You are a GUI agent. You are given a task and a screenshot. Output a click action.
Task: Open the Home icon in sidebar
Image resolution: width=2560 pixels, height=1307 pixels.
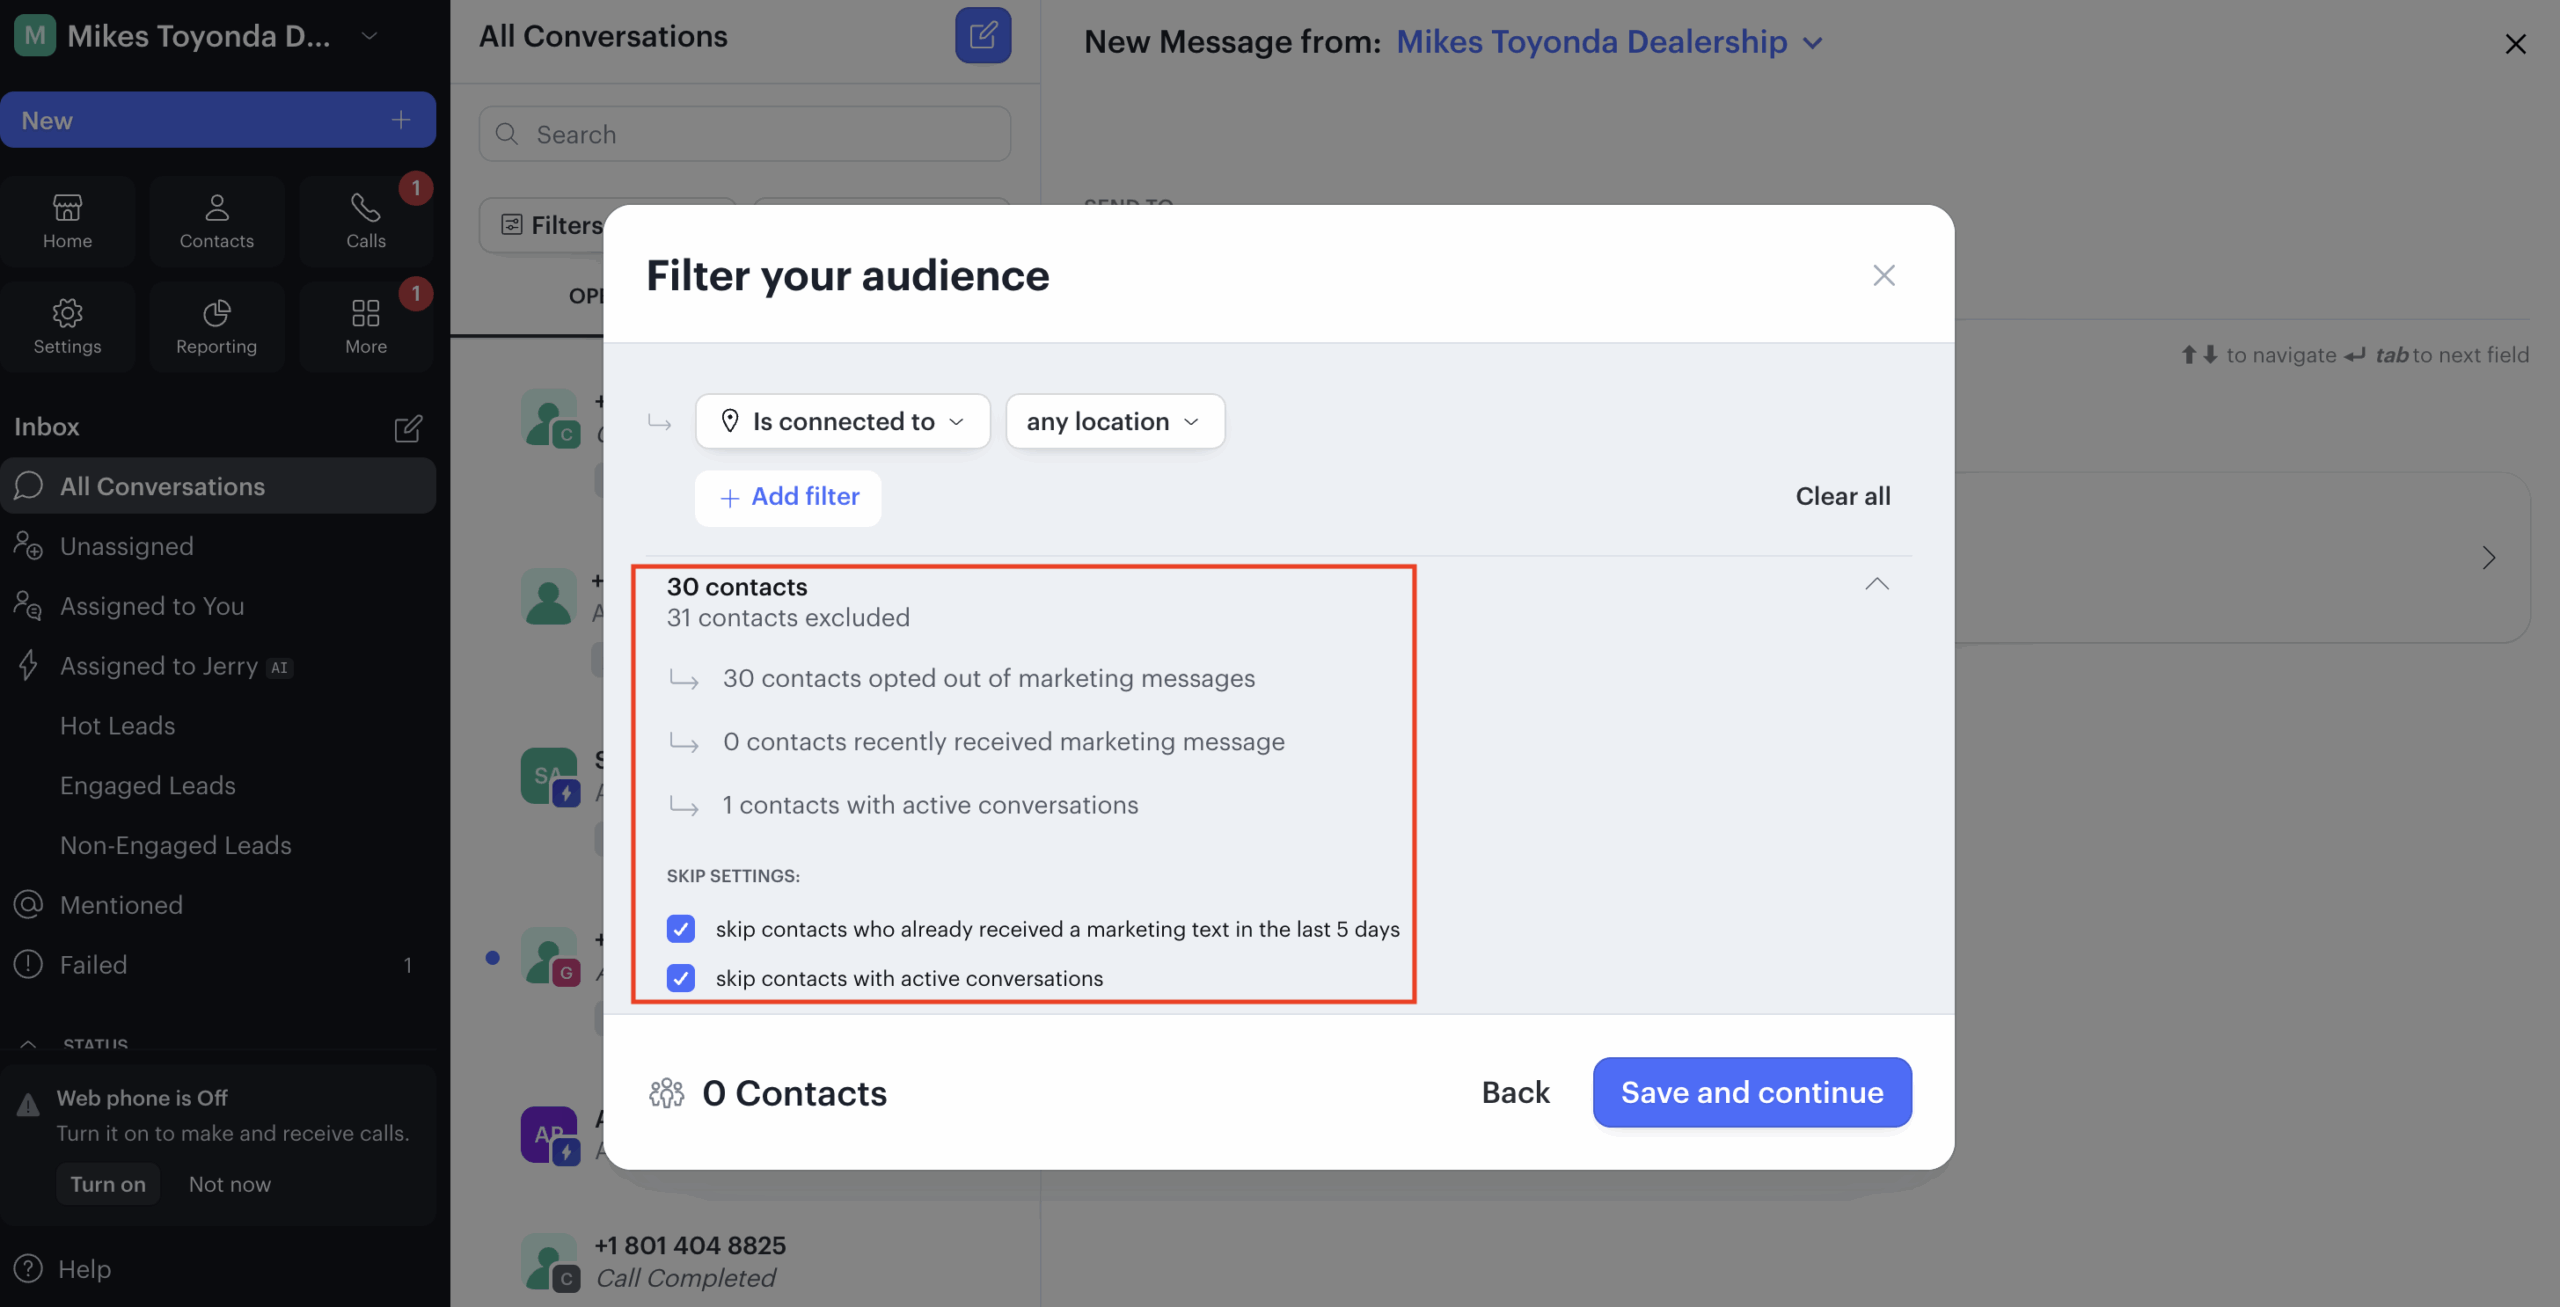click(x=67, y=221)
